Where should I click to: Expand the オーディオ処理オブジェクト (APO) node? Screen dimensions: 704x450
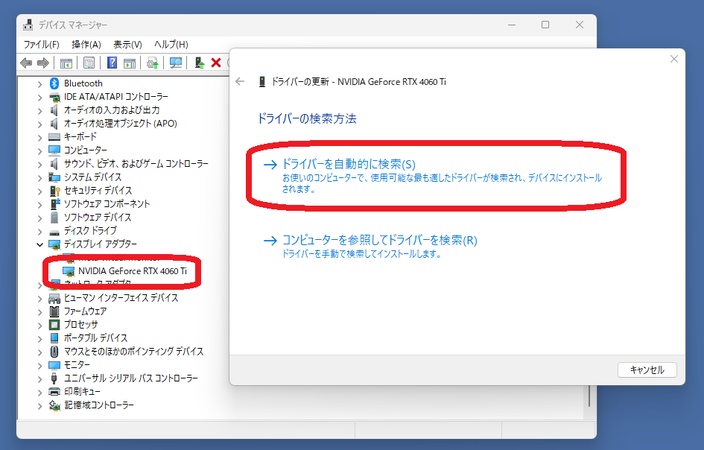point(40,124)
